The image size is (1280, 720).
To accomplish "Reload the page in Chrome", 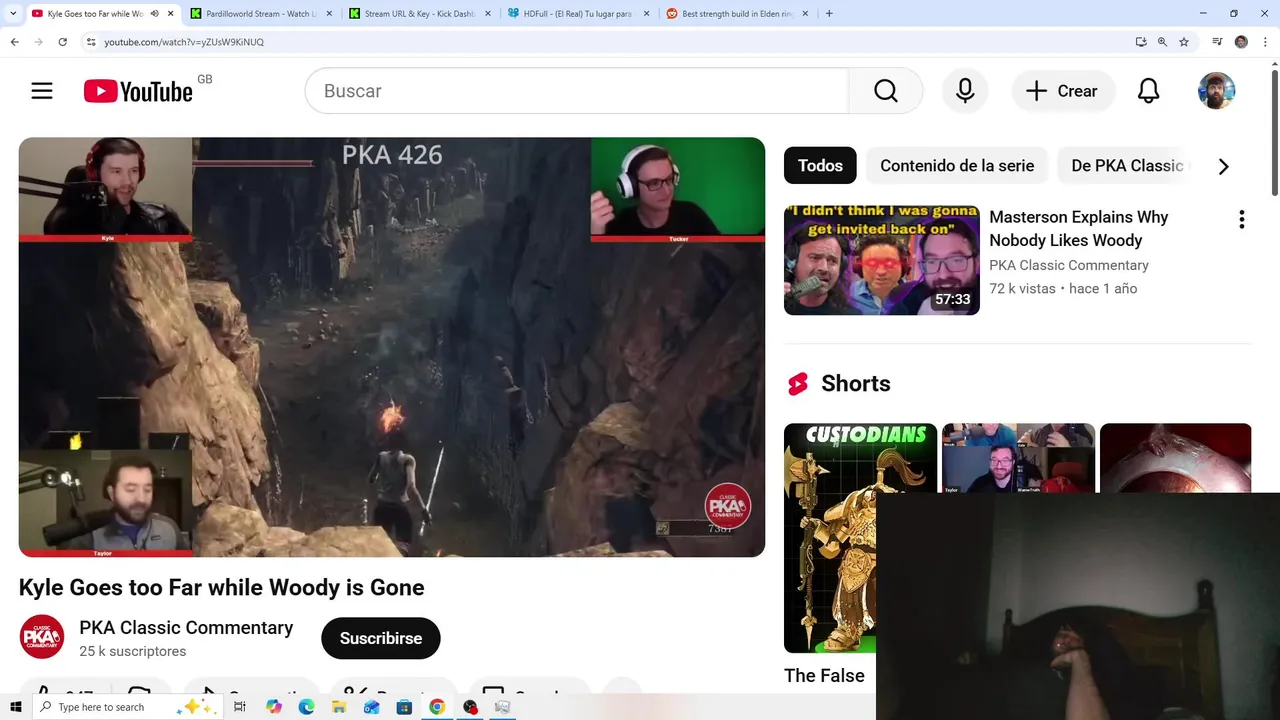I will pos(62,42).
